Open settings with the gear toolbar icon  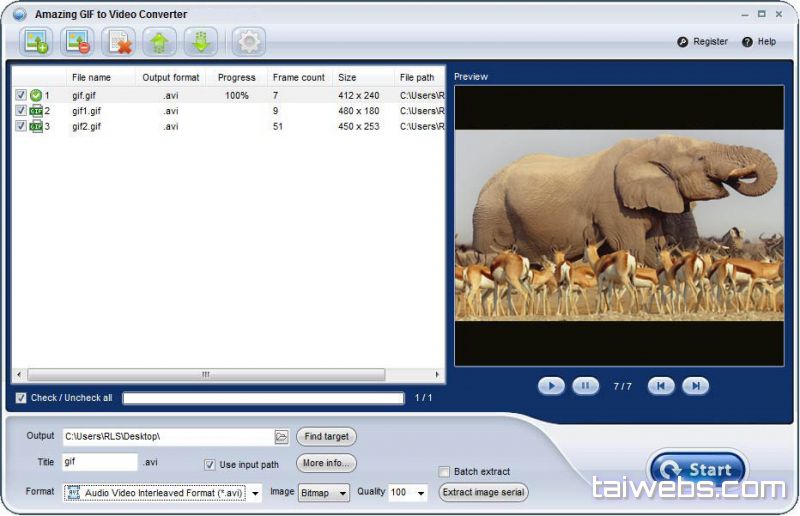(248, 42)
